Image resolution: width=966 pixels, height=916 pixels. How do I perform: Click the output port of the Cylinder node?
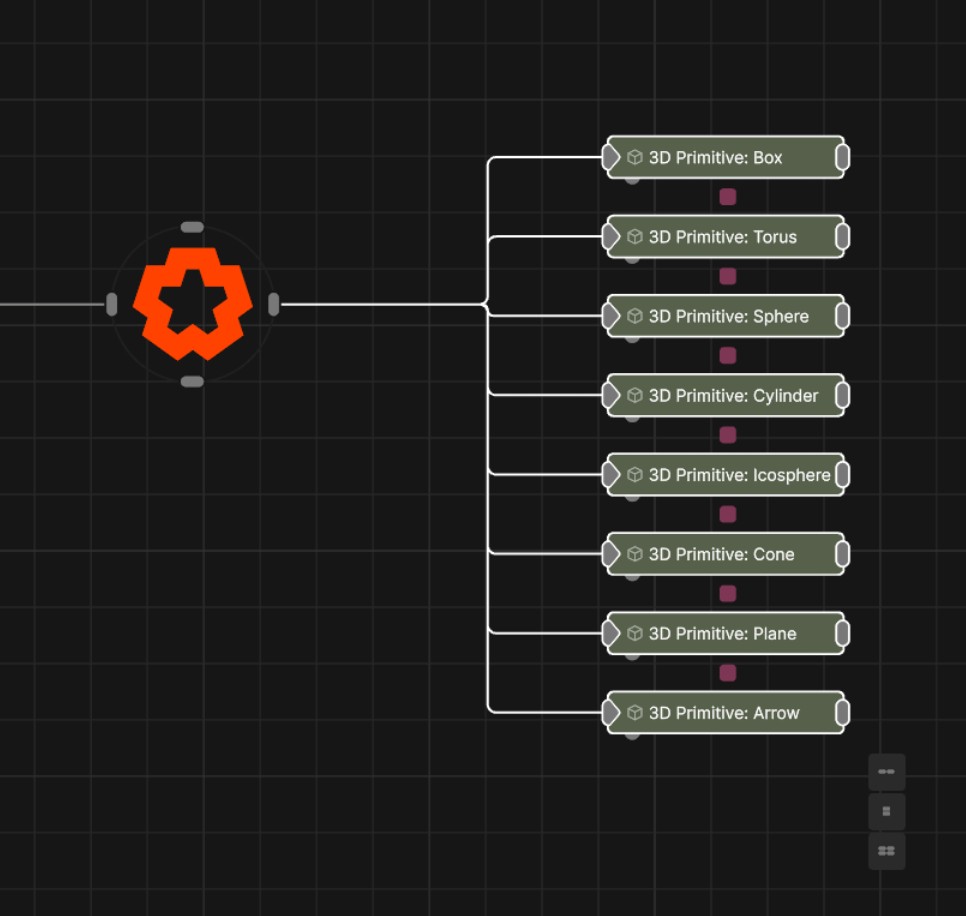point(842,396)
